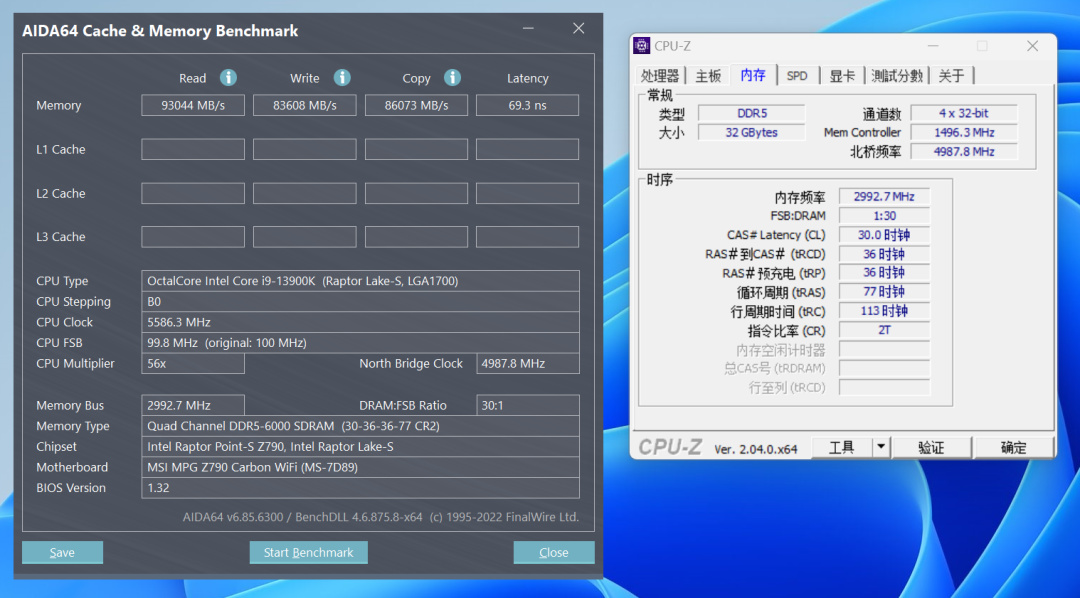This screenshot has width=1080, height=598.
Task: Click the BIOS Version value 1.32
Action: [x=360, y=488]
